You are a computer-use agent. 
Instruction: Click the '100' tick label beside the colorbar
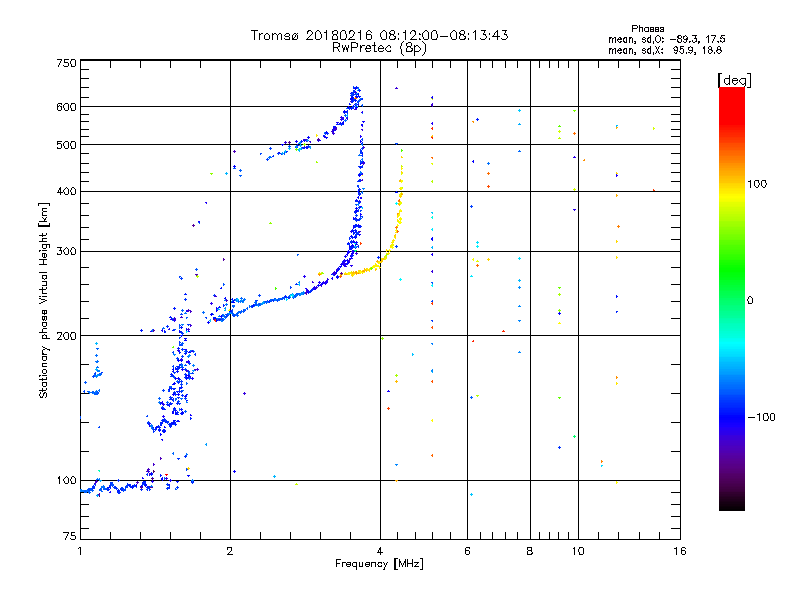pyautogui.click(x=757, y=184)
